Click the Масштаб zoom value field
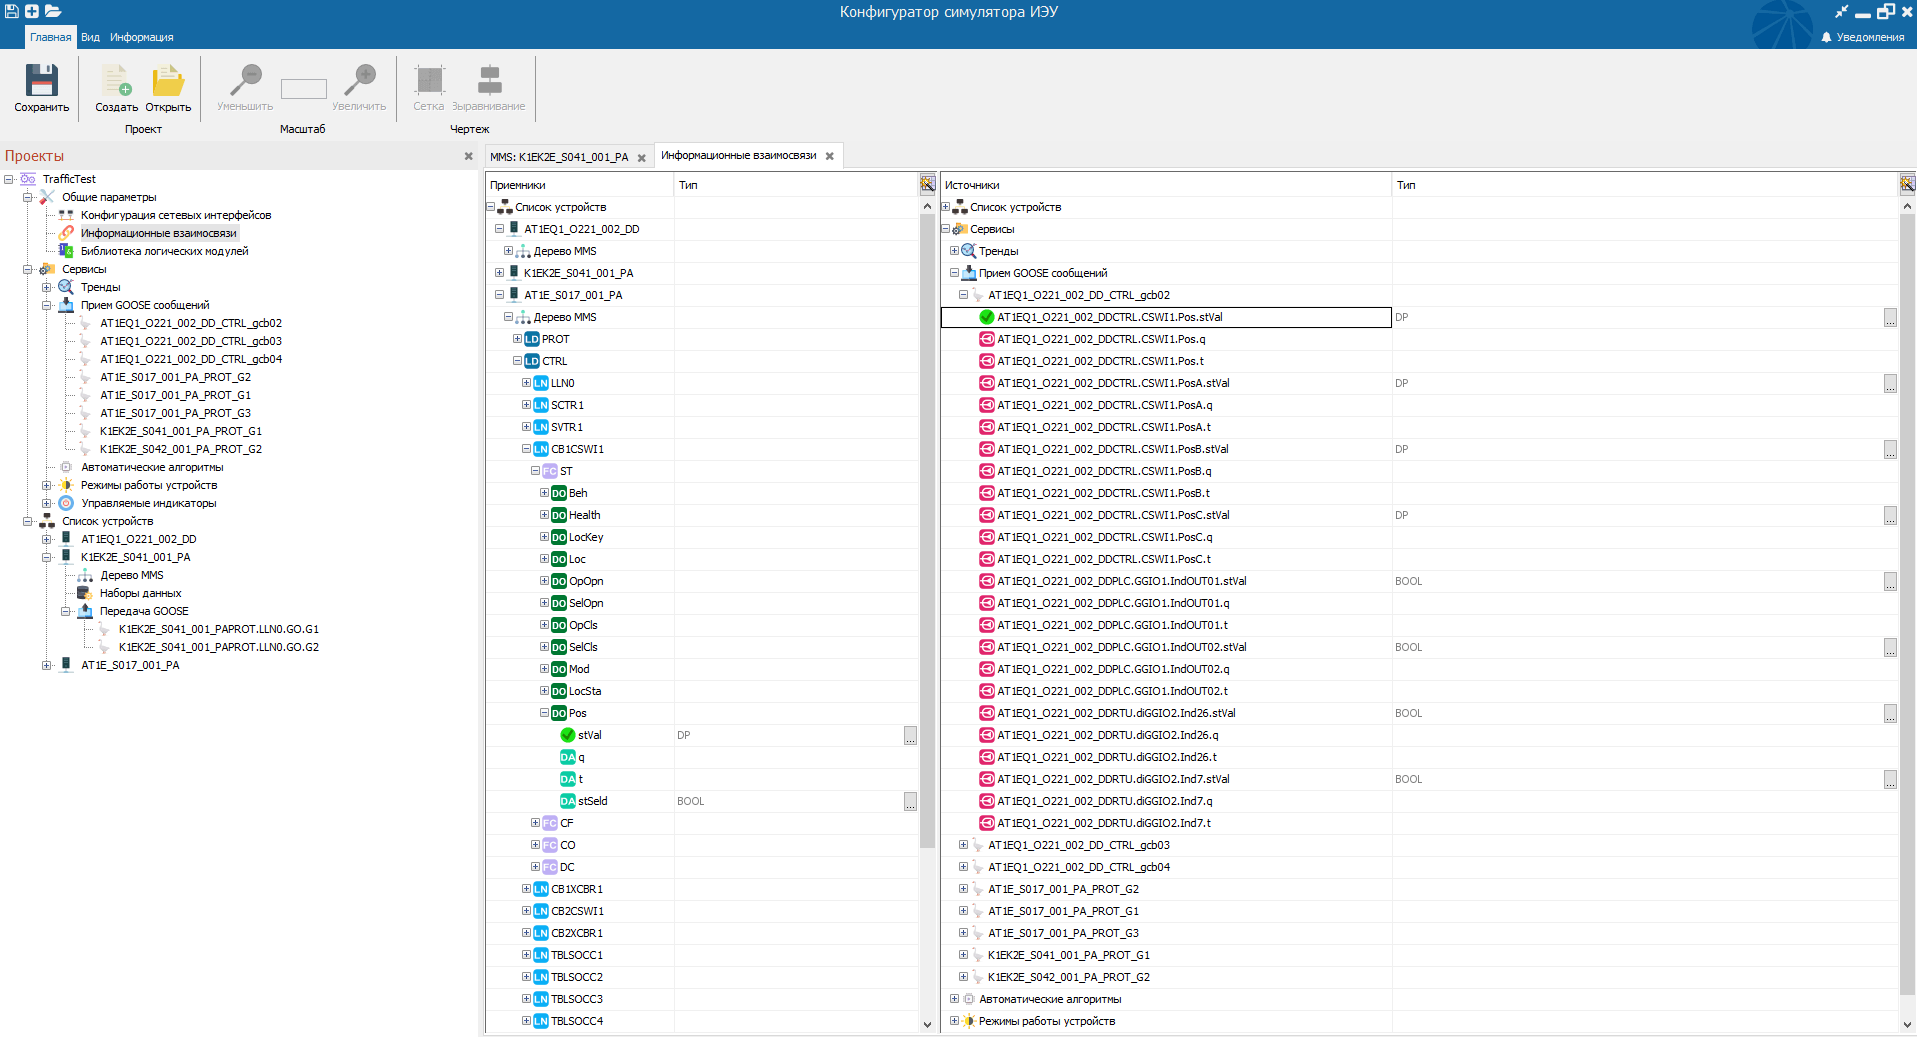The image size is (1919, 1040). pos(304,89)
